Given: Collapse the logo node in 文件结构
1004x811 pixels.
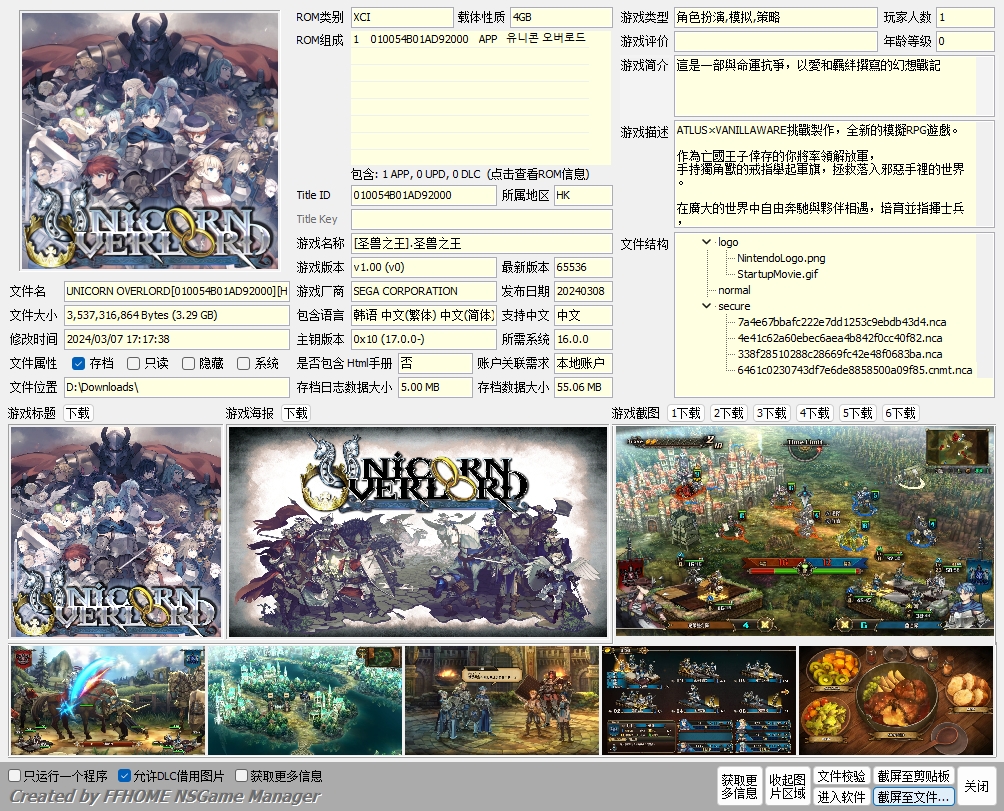Looking at the screenshot, I should coord(707,241).
